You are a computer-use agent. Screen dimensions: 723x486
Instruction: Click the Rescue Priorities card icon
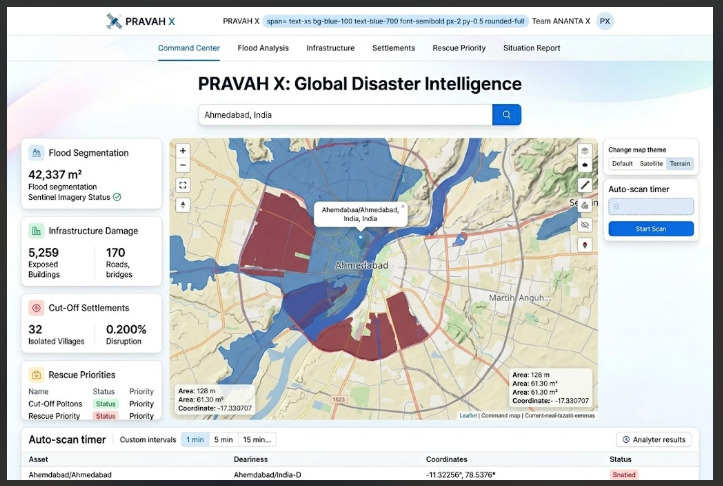(x=36, y=374)
